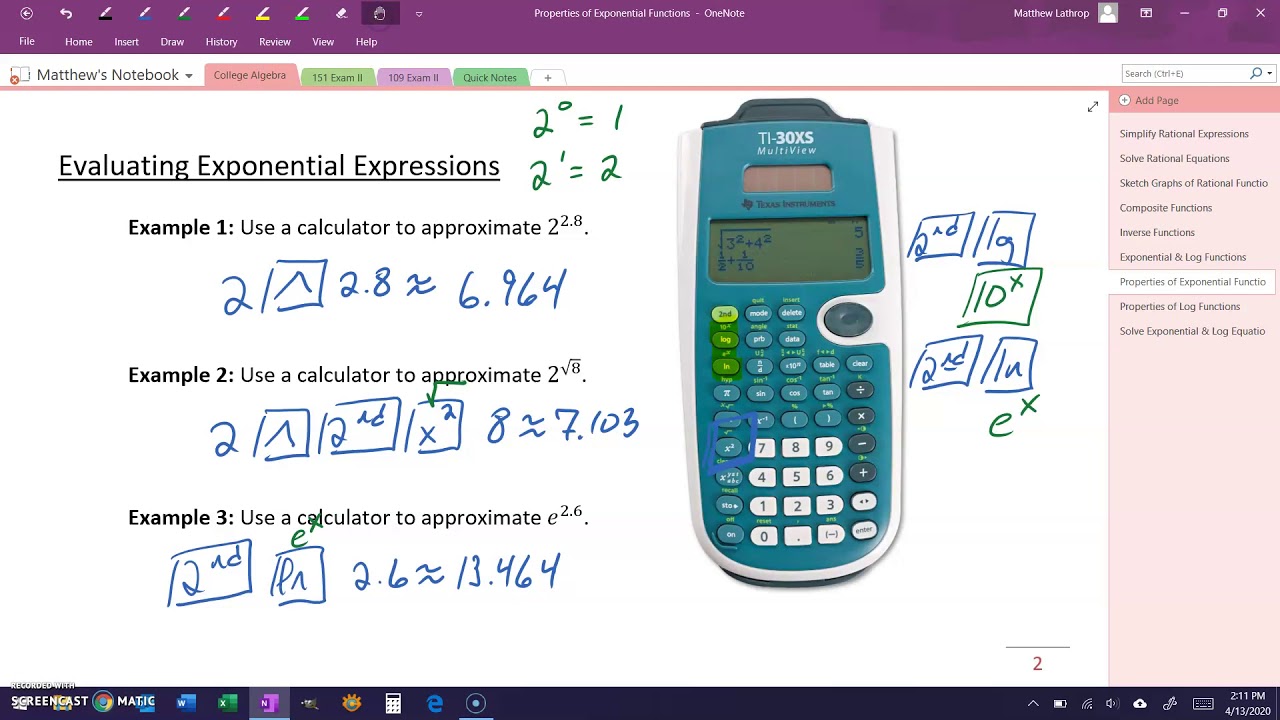This screenshot has width=1280, height=720.
Task: Create a new section with the plus tab
Action: point(547,77)
